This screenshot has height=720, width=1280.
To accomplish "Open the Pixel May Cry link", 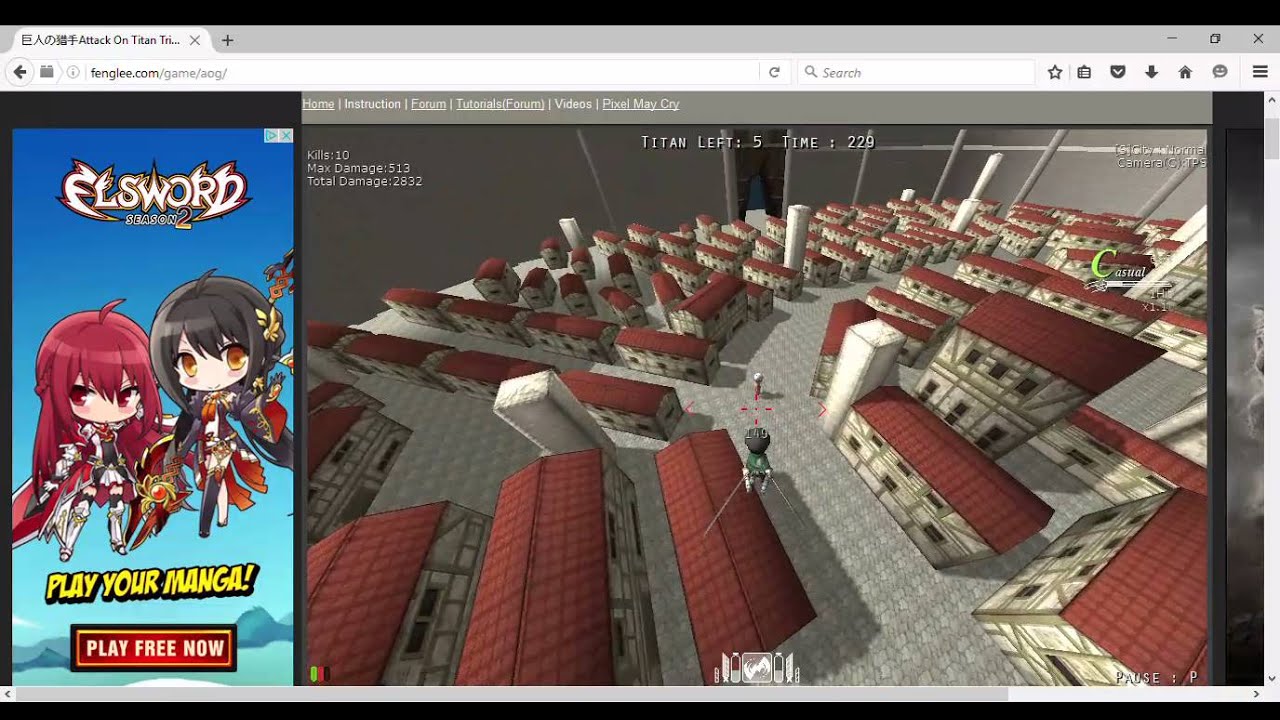I will [x=640, y=104].
